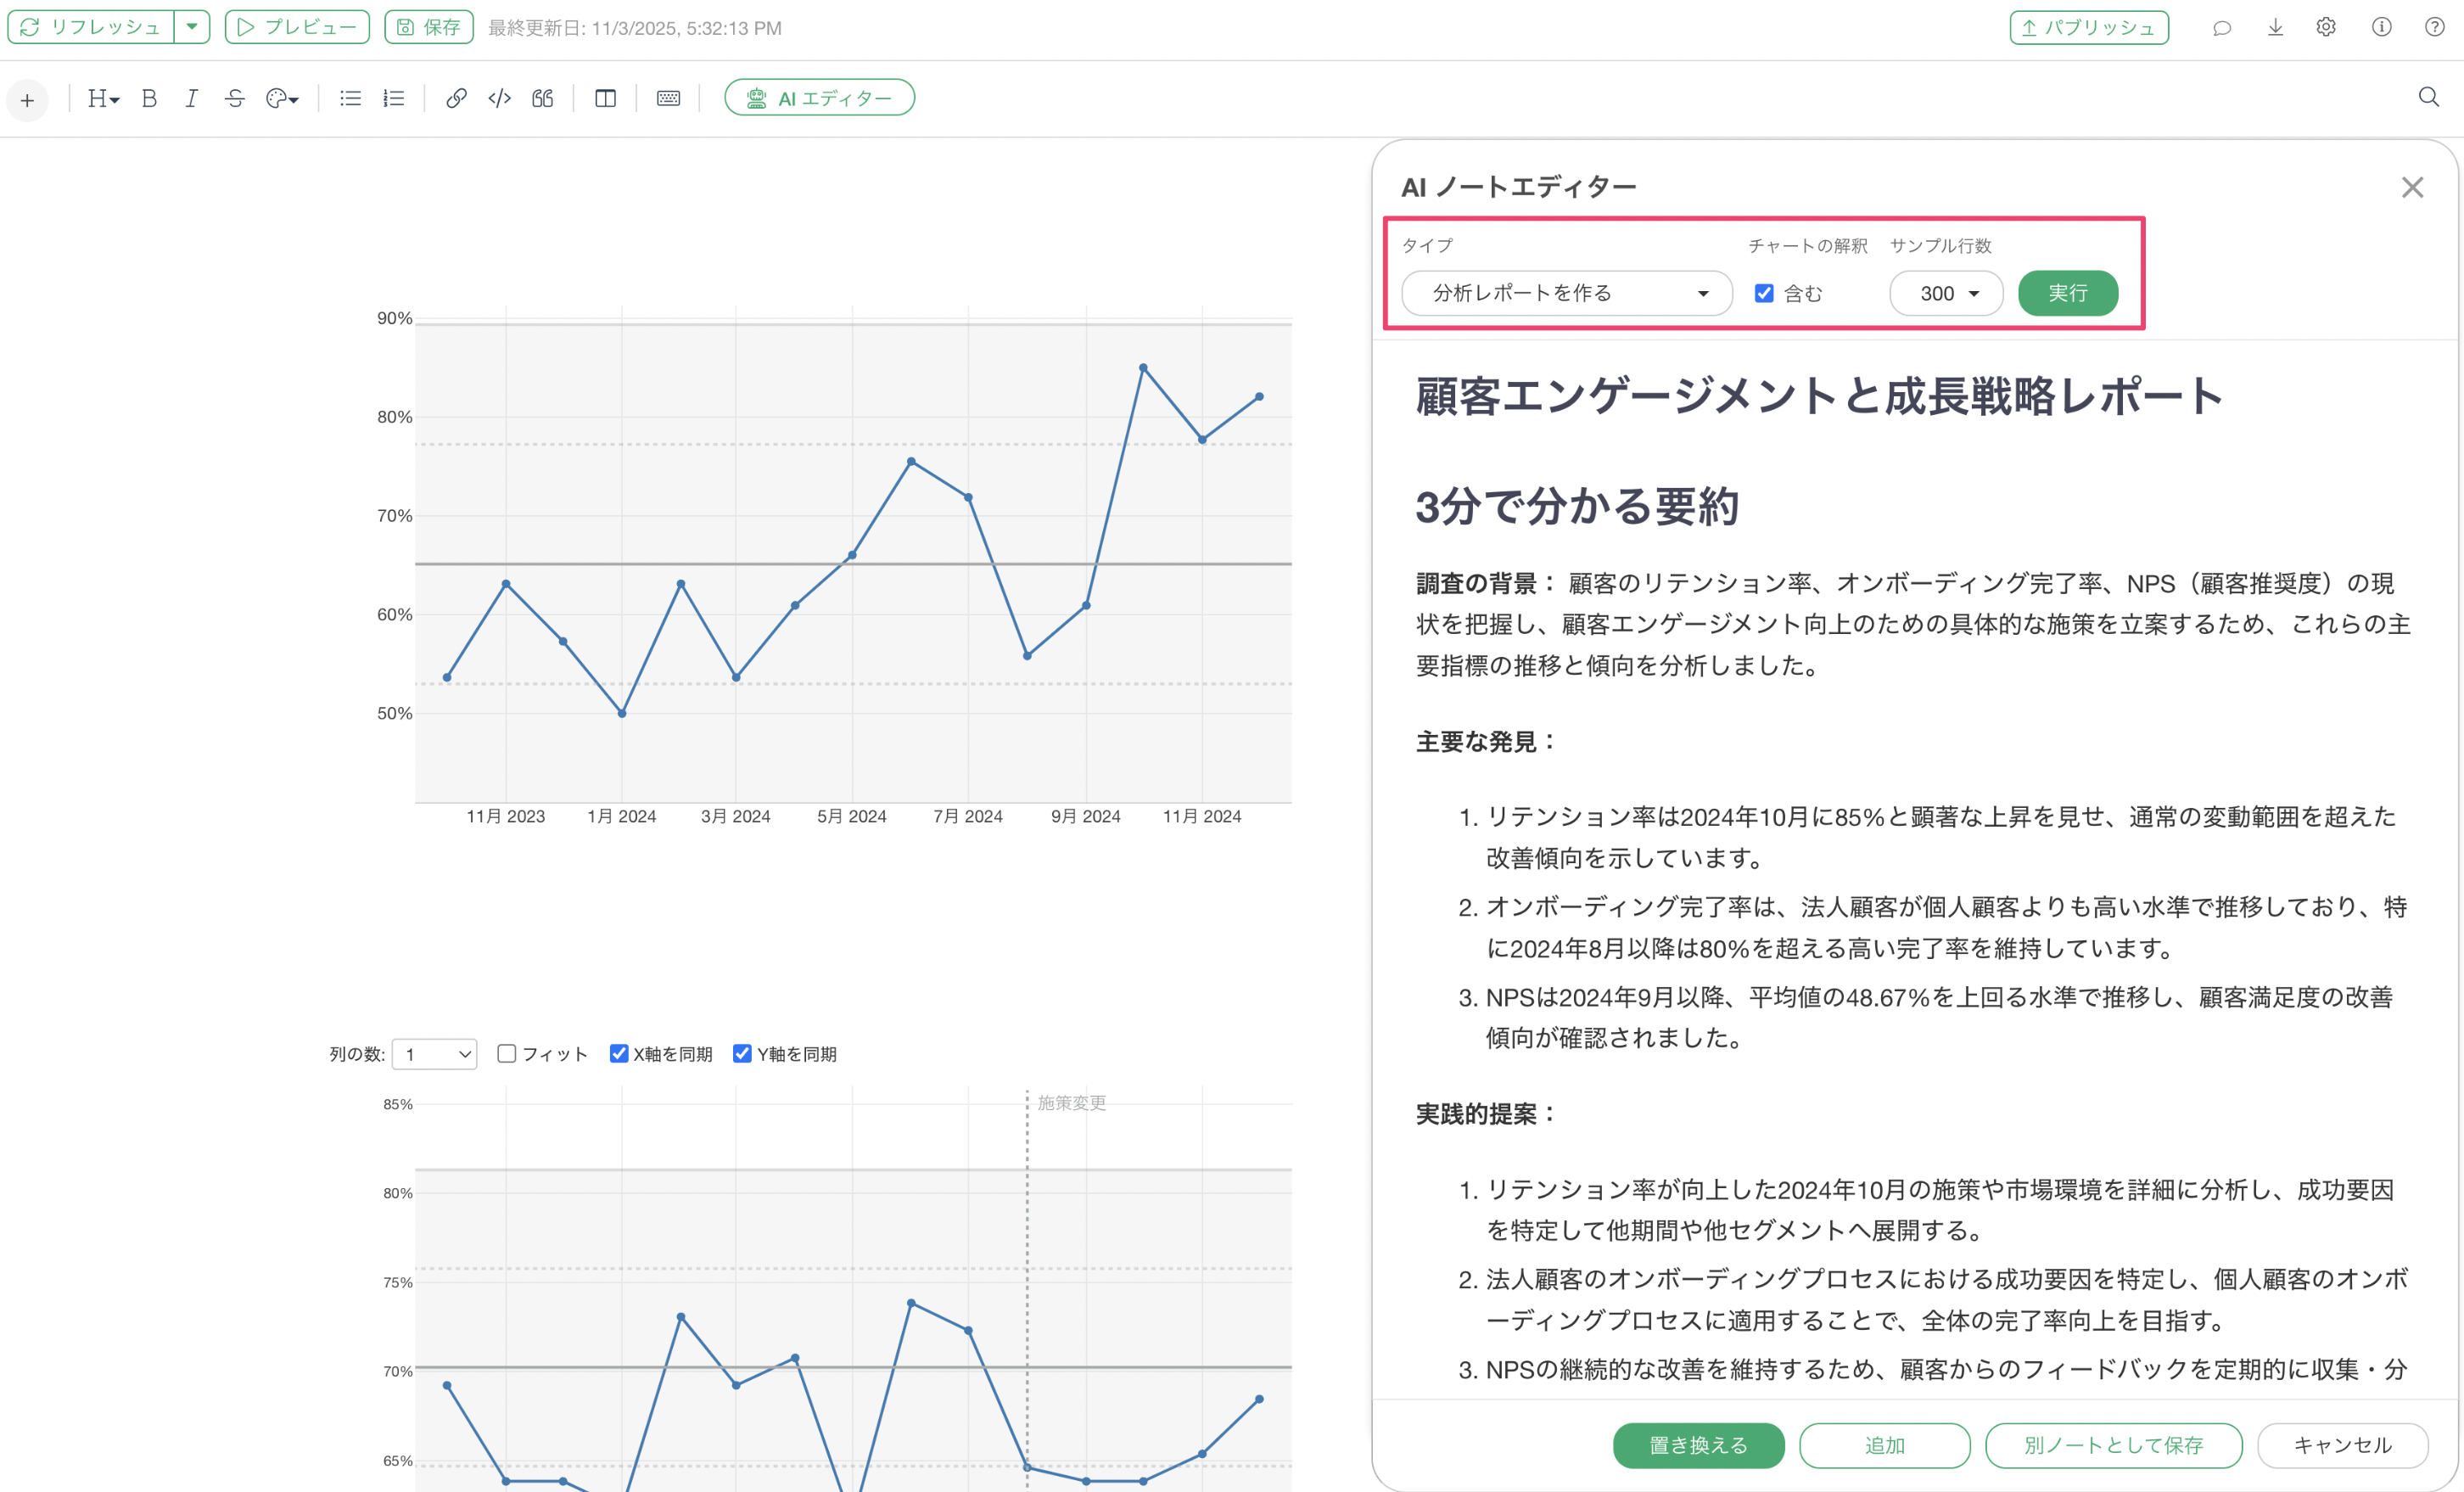Open the タイプ dropdown 分析レポートを作る

[1566, 293]
